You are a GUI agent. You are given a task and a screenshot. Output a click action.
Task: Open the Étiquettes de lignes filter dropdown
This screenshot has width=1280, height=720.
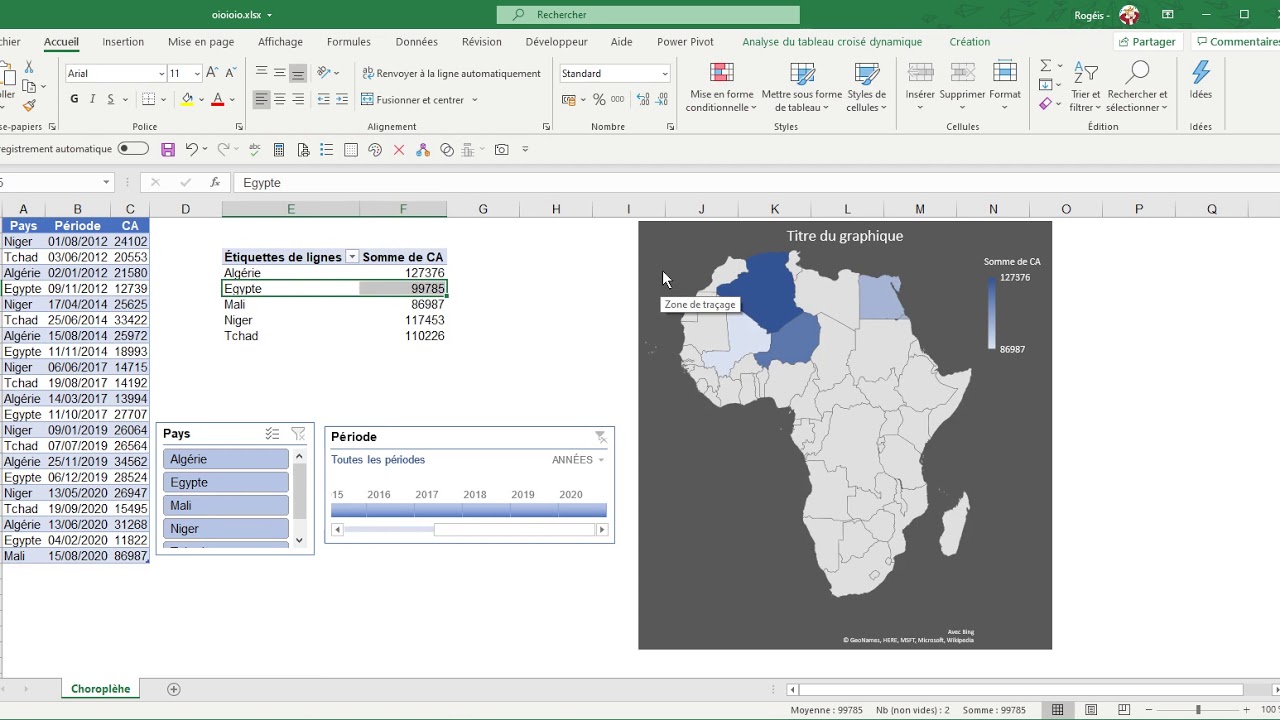(x=352, y=257)
